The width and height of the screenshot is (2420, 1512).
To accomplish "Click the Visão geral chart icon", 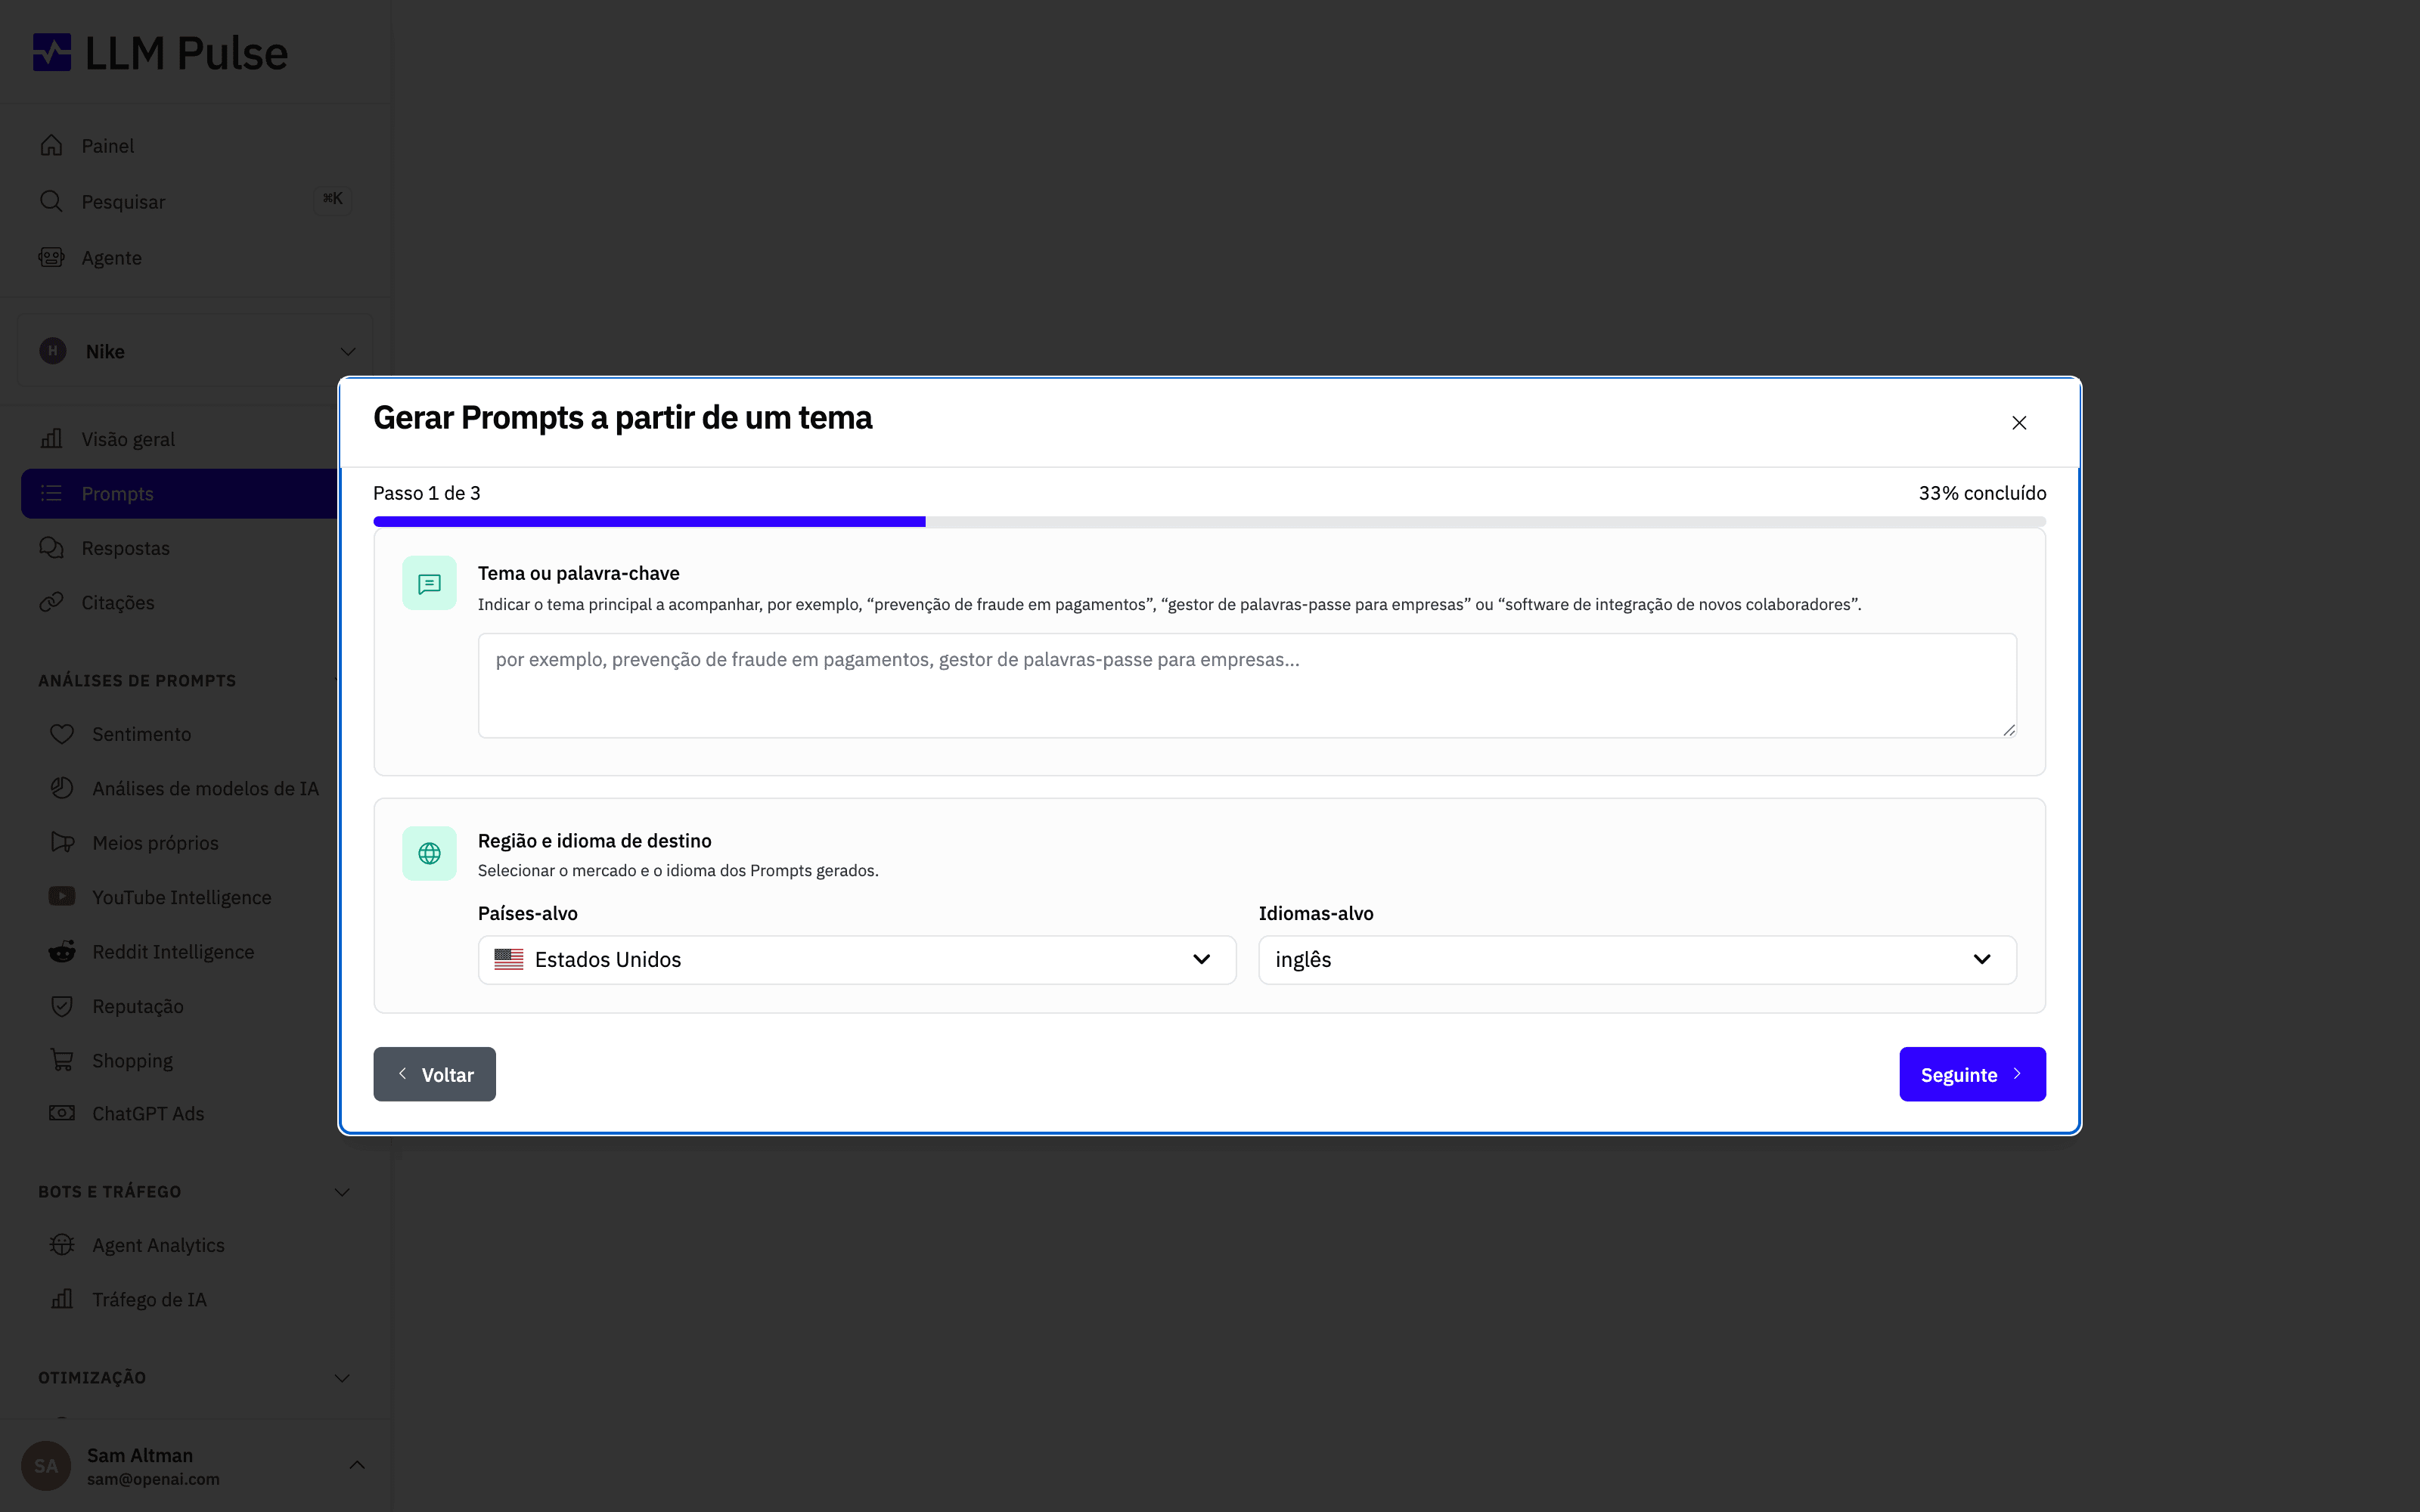I will (x=51, y=438).
